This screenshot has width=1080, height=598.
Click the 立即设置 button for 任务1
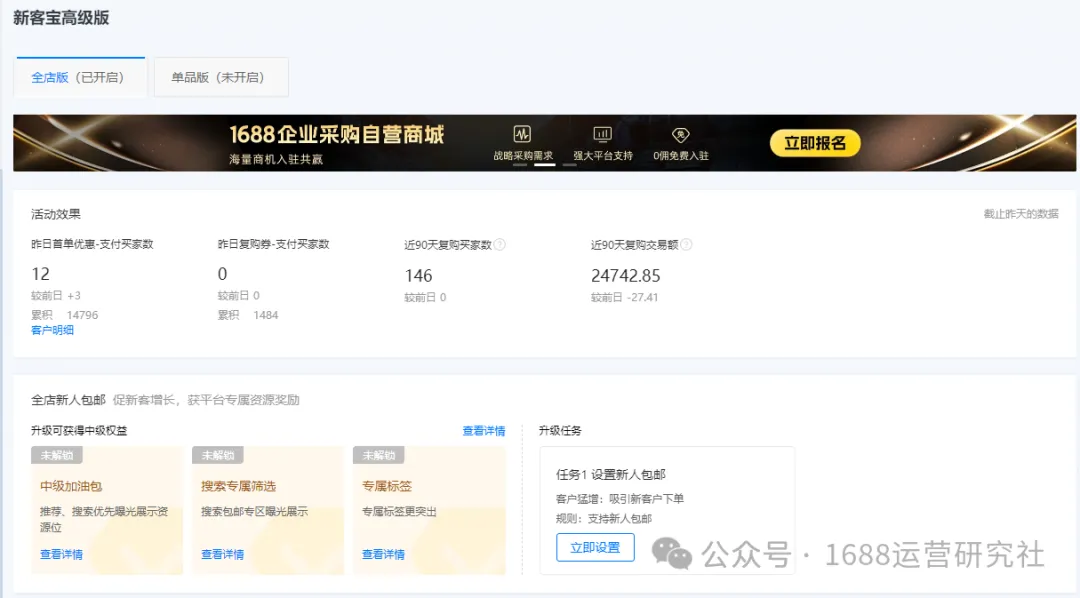tap(595, 548)
